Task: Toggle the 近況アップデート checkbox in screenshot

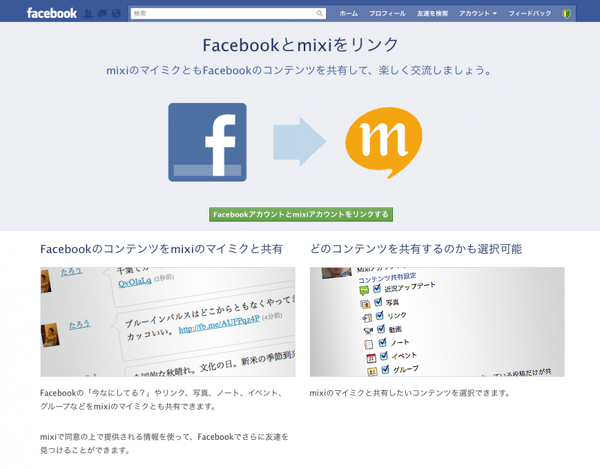Action: point(377,288)
